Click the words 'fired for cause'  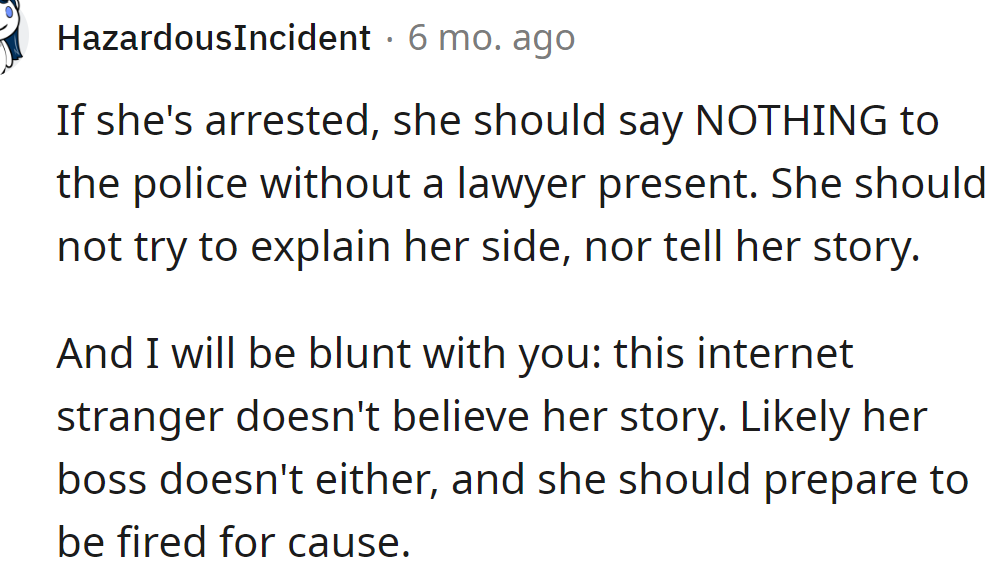tap(267, 542)
